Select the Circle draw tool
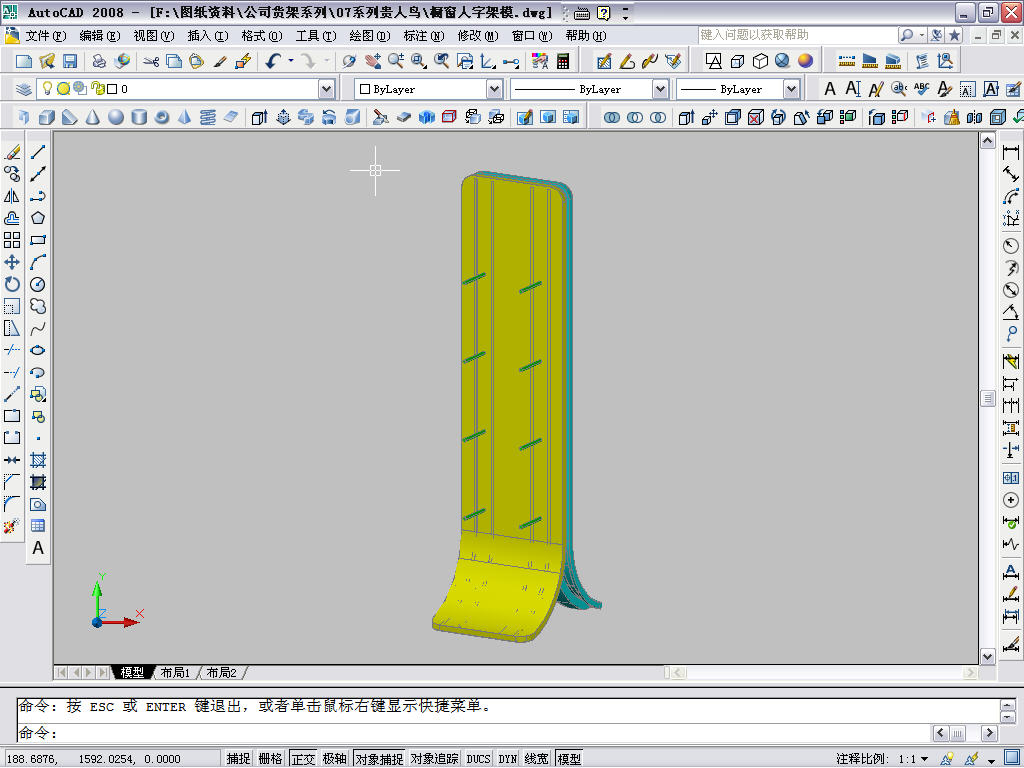Viewport: 1024px width, 768px height. click(x=38, y=284)
